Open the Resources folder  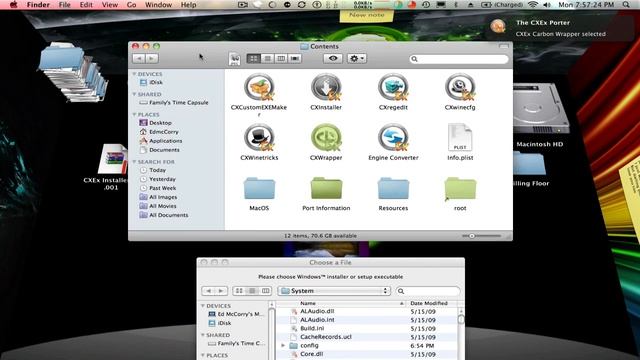[393, 188]
